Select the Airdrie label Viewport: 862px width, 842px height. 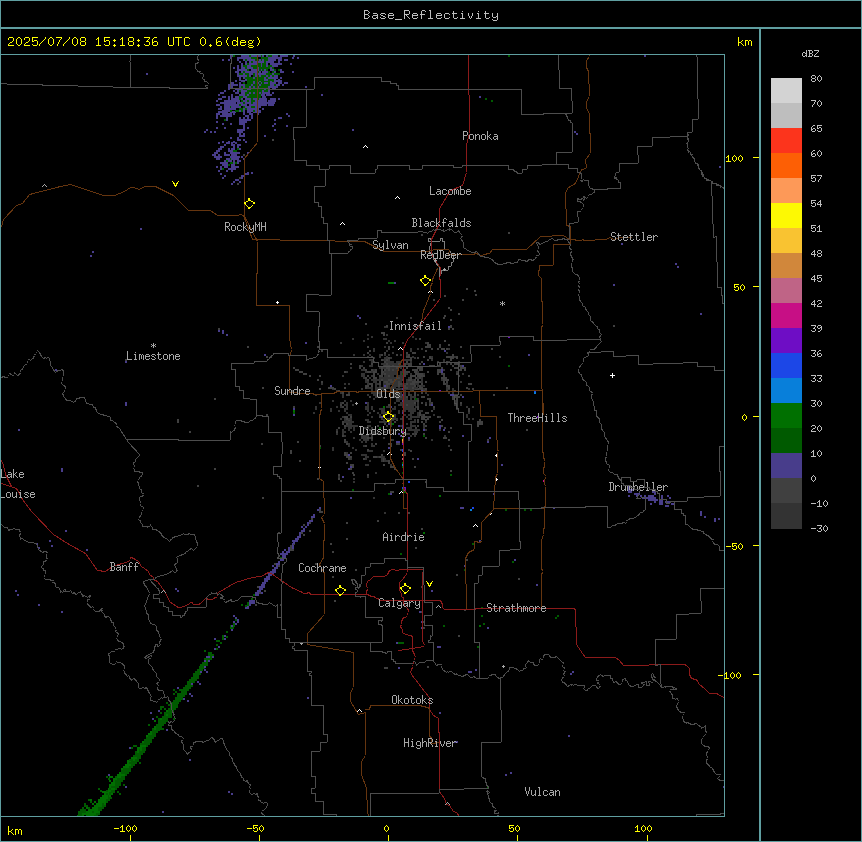click(x=404, y=537)
